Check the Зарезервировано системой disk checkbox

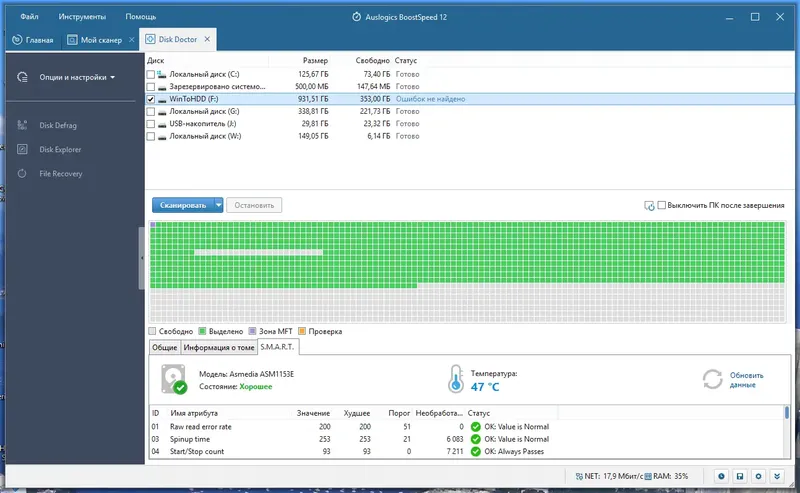151,87
